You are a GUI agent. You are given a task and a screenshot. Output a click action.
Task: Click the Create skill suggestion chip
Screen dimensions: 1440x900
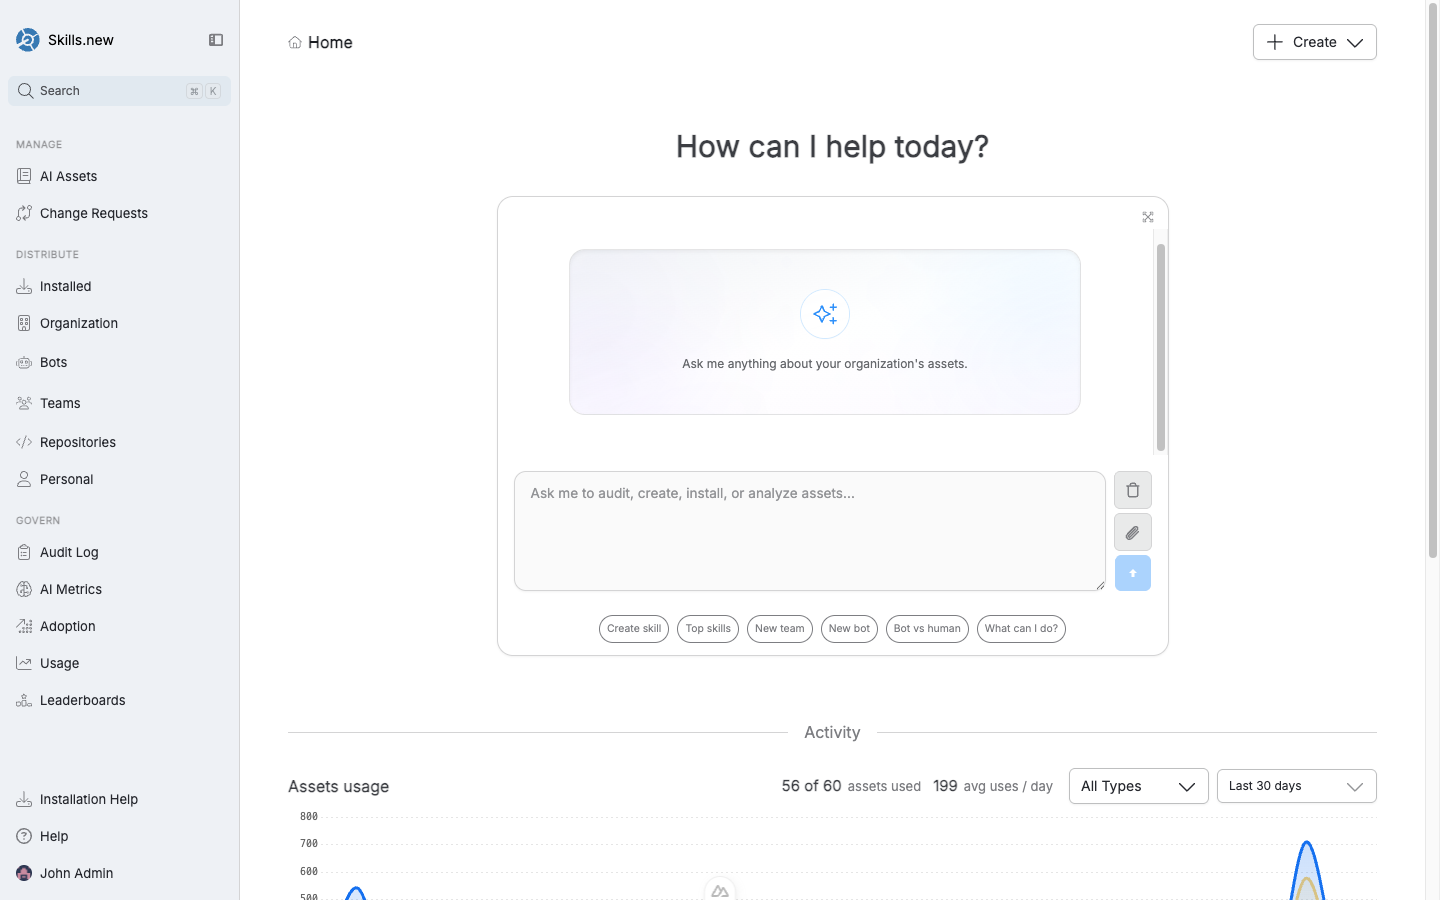pos(634,629)
